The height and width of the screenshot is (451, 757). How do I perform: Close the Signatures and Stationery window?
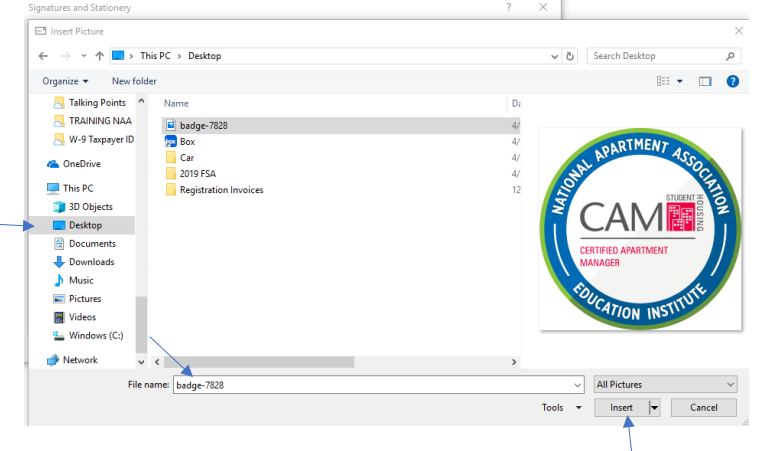543,7
